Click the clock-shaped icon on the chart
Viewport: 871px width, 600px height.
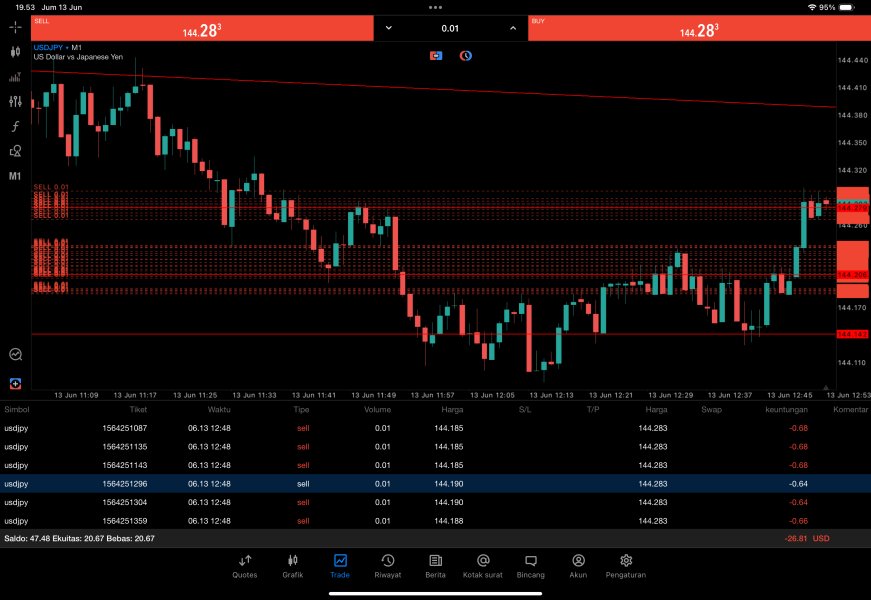(x=465, y=56)
